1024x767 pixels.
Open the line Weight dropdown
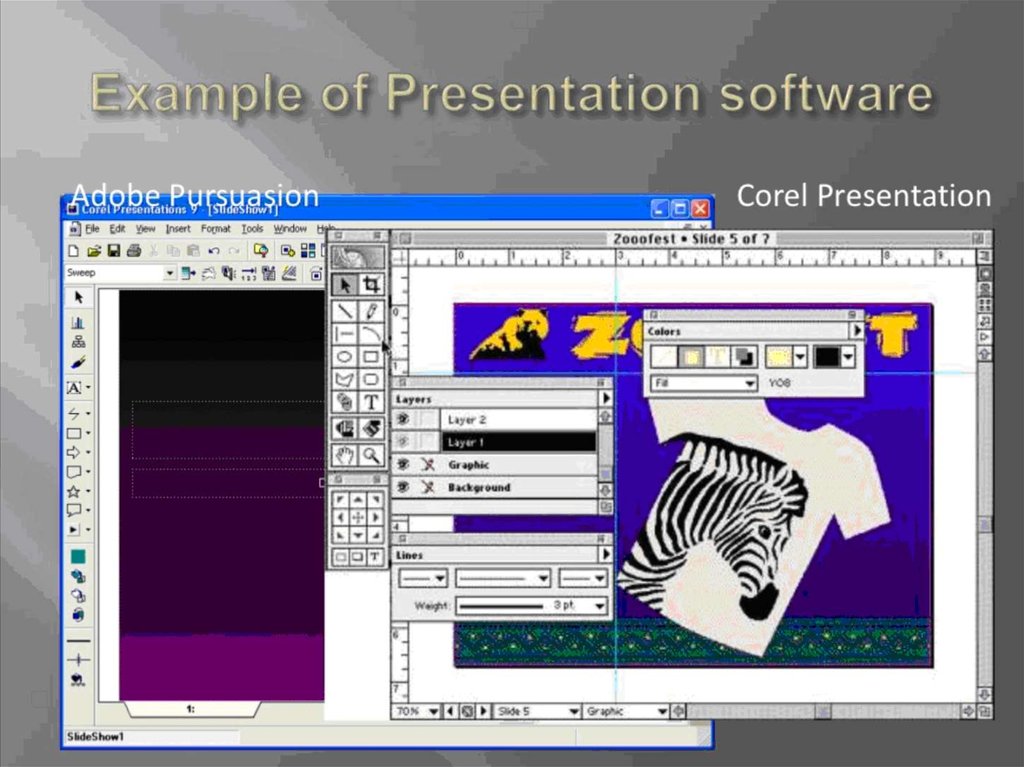tap(599, 606)
